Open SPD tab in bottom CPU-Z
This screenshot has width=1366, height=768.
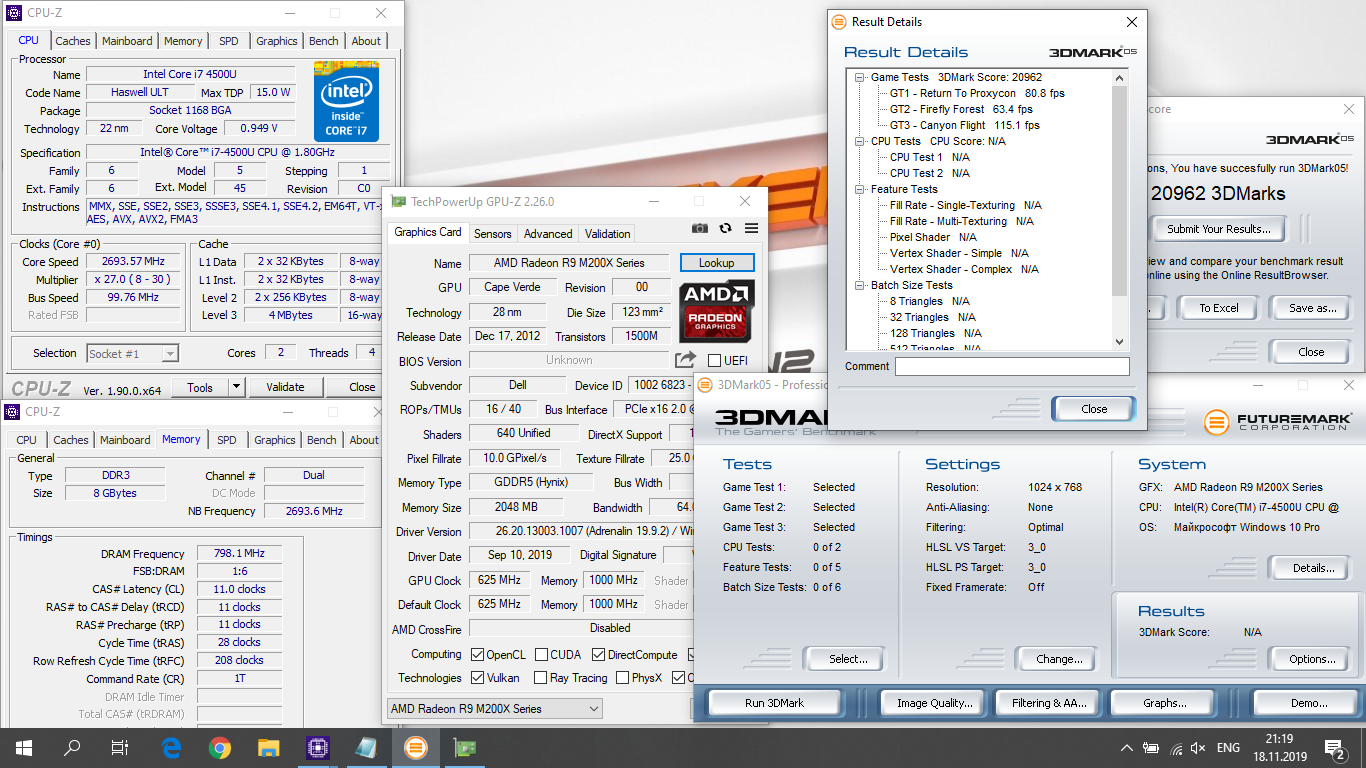click(x=227, y=440)
